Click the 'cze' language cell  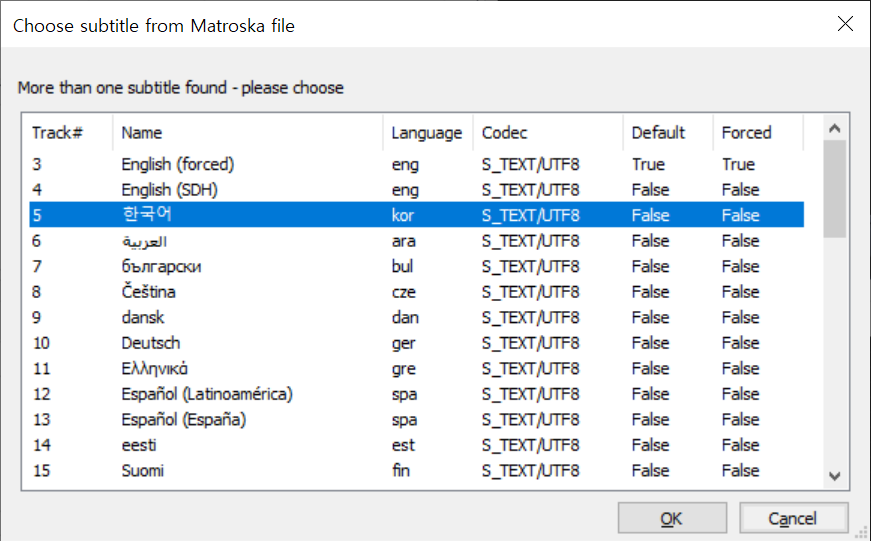click(404, 292)
